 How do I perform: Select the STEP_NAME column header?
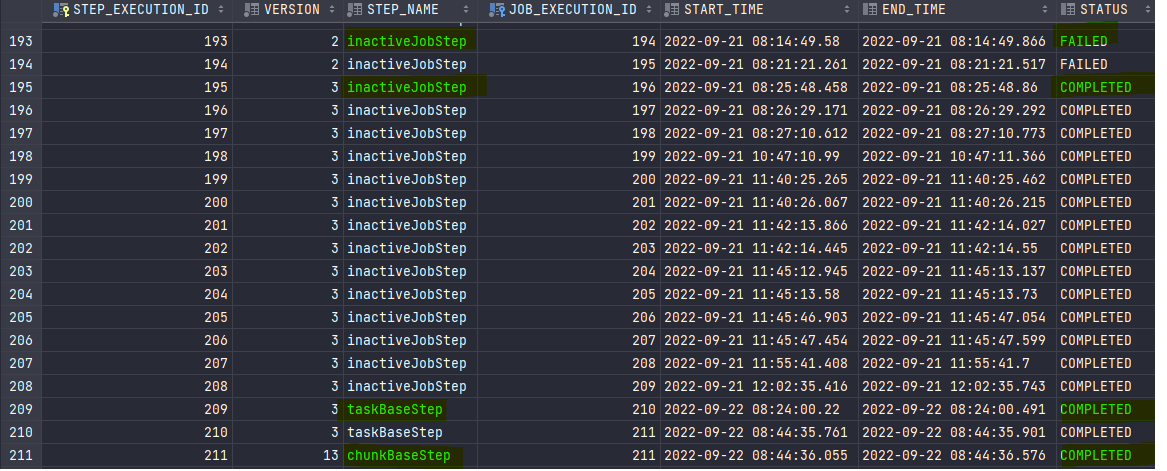(409, 10)
